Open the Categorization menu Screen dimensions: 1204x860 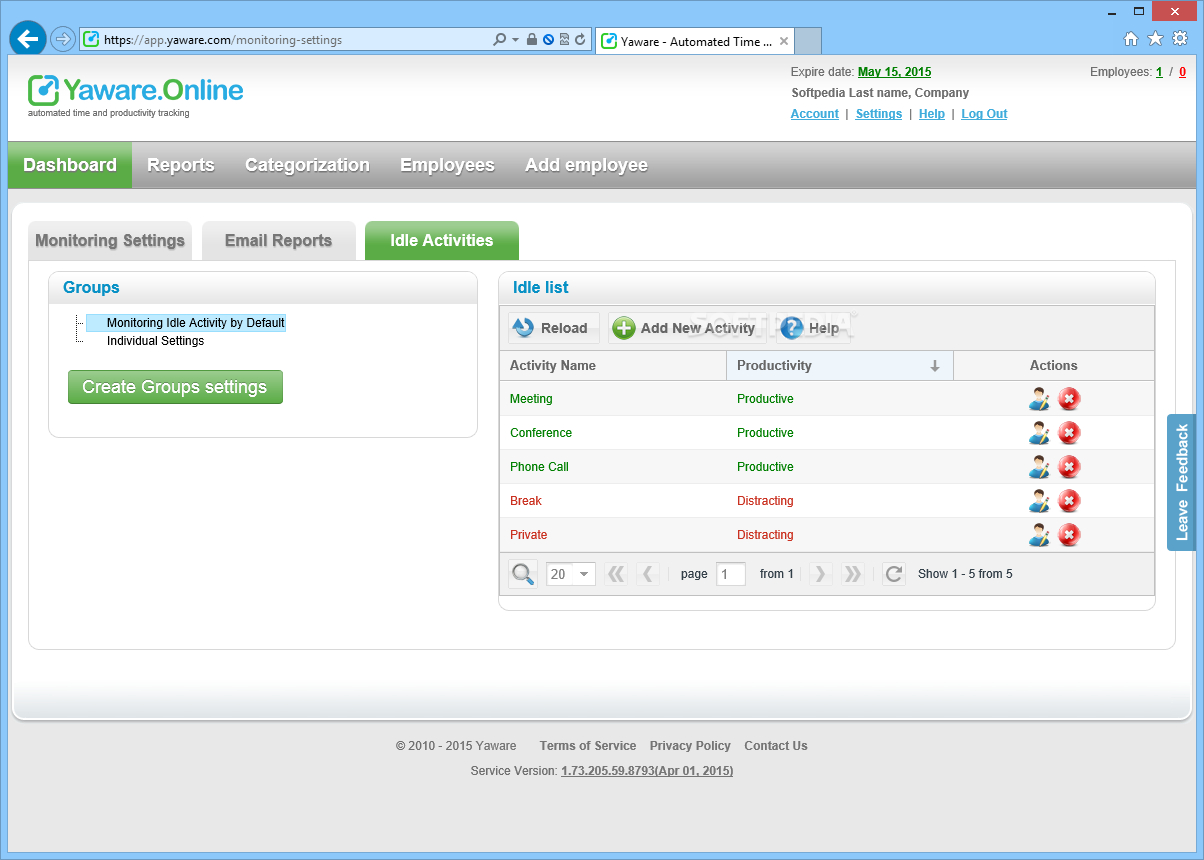307,165
